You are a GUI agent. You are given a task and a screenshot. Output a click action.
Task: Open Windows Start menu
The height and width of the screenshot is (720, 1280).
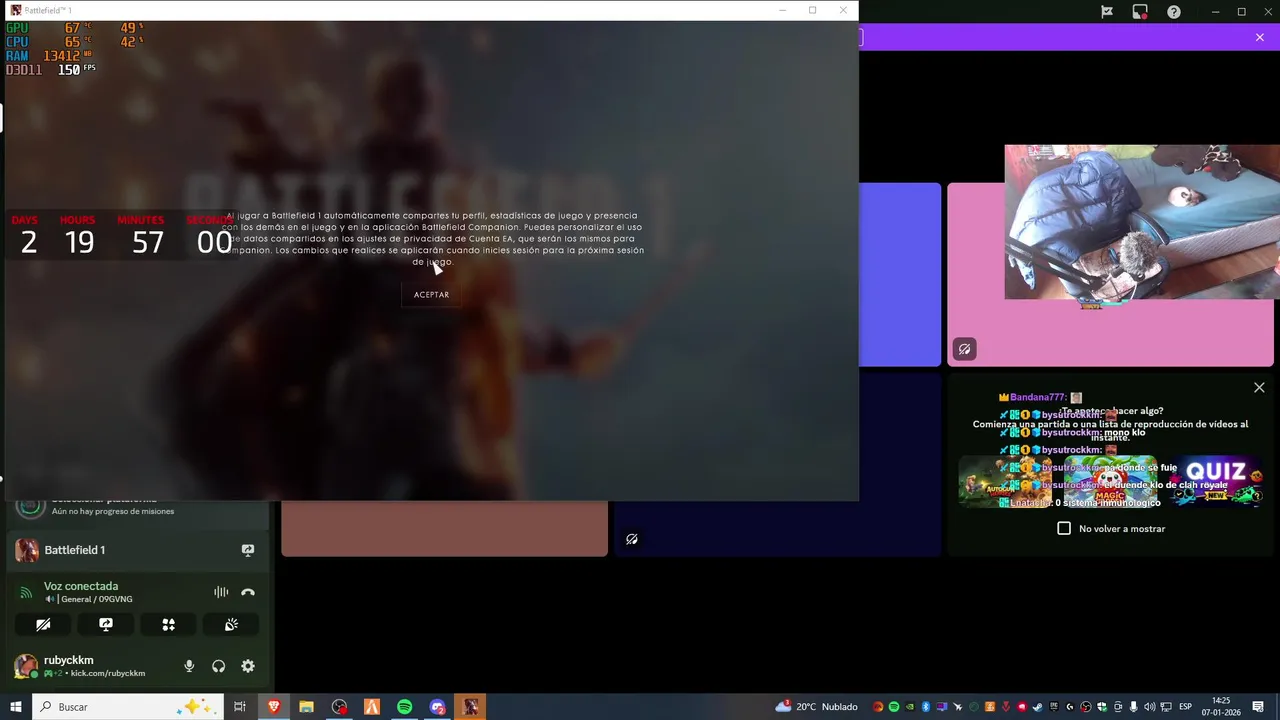point(16,707)
